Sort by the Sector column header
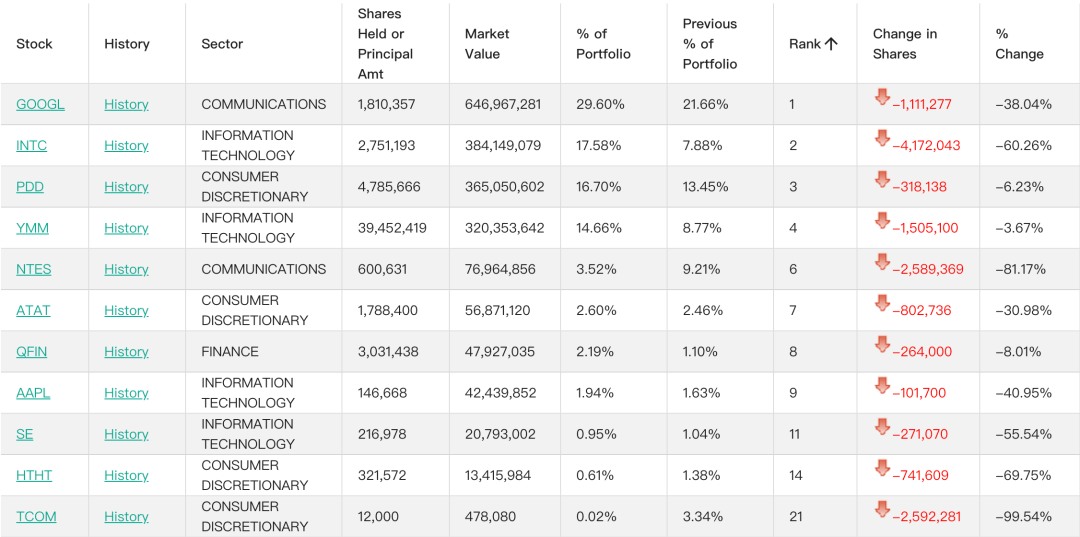The image size is (1080, 537). tap(222, 44)
